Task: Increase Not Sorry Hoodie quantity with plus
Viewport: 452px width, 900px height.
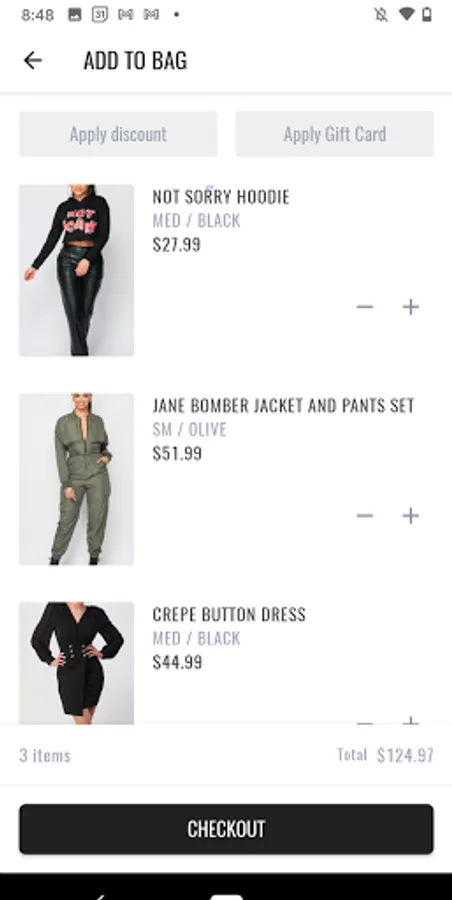Action: (410, 307)
